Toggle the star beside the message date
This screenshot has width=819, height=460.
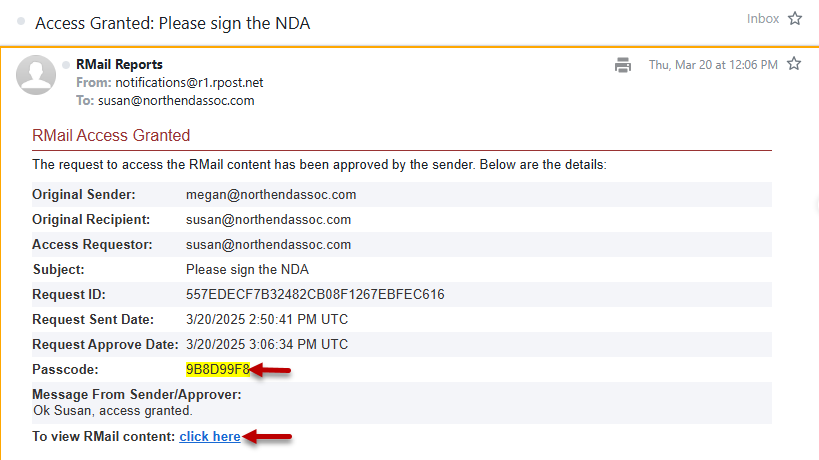point(794,64)
